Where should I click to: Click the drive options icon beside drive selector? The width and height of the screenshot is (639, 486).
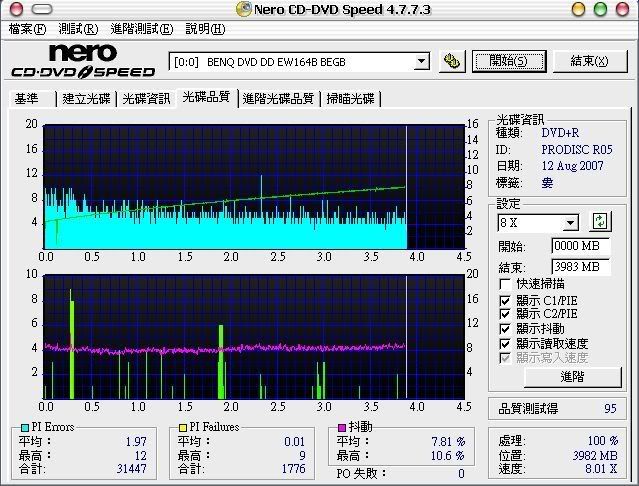(452, 62)
